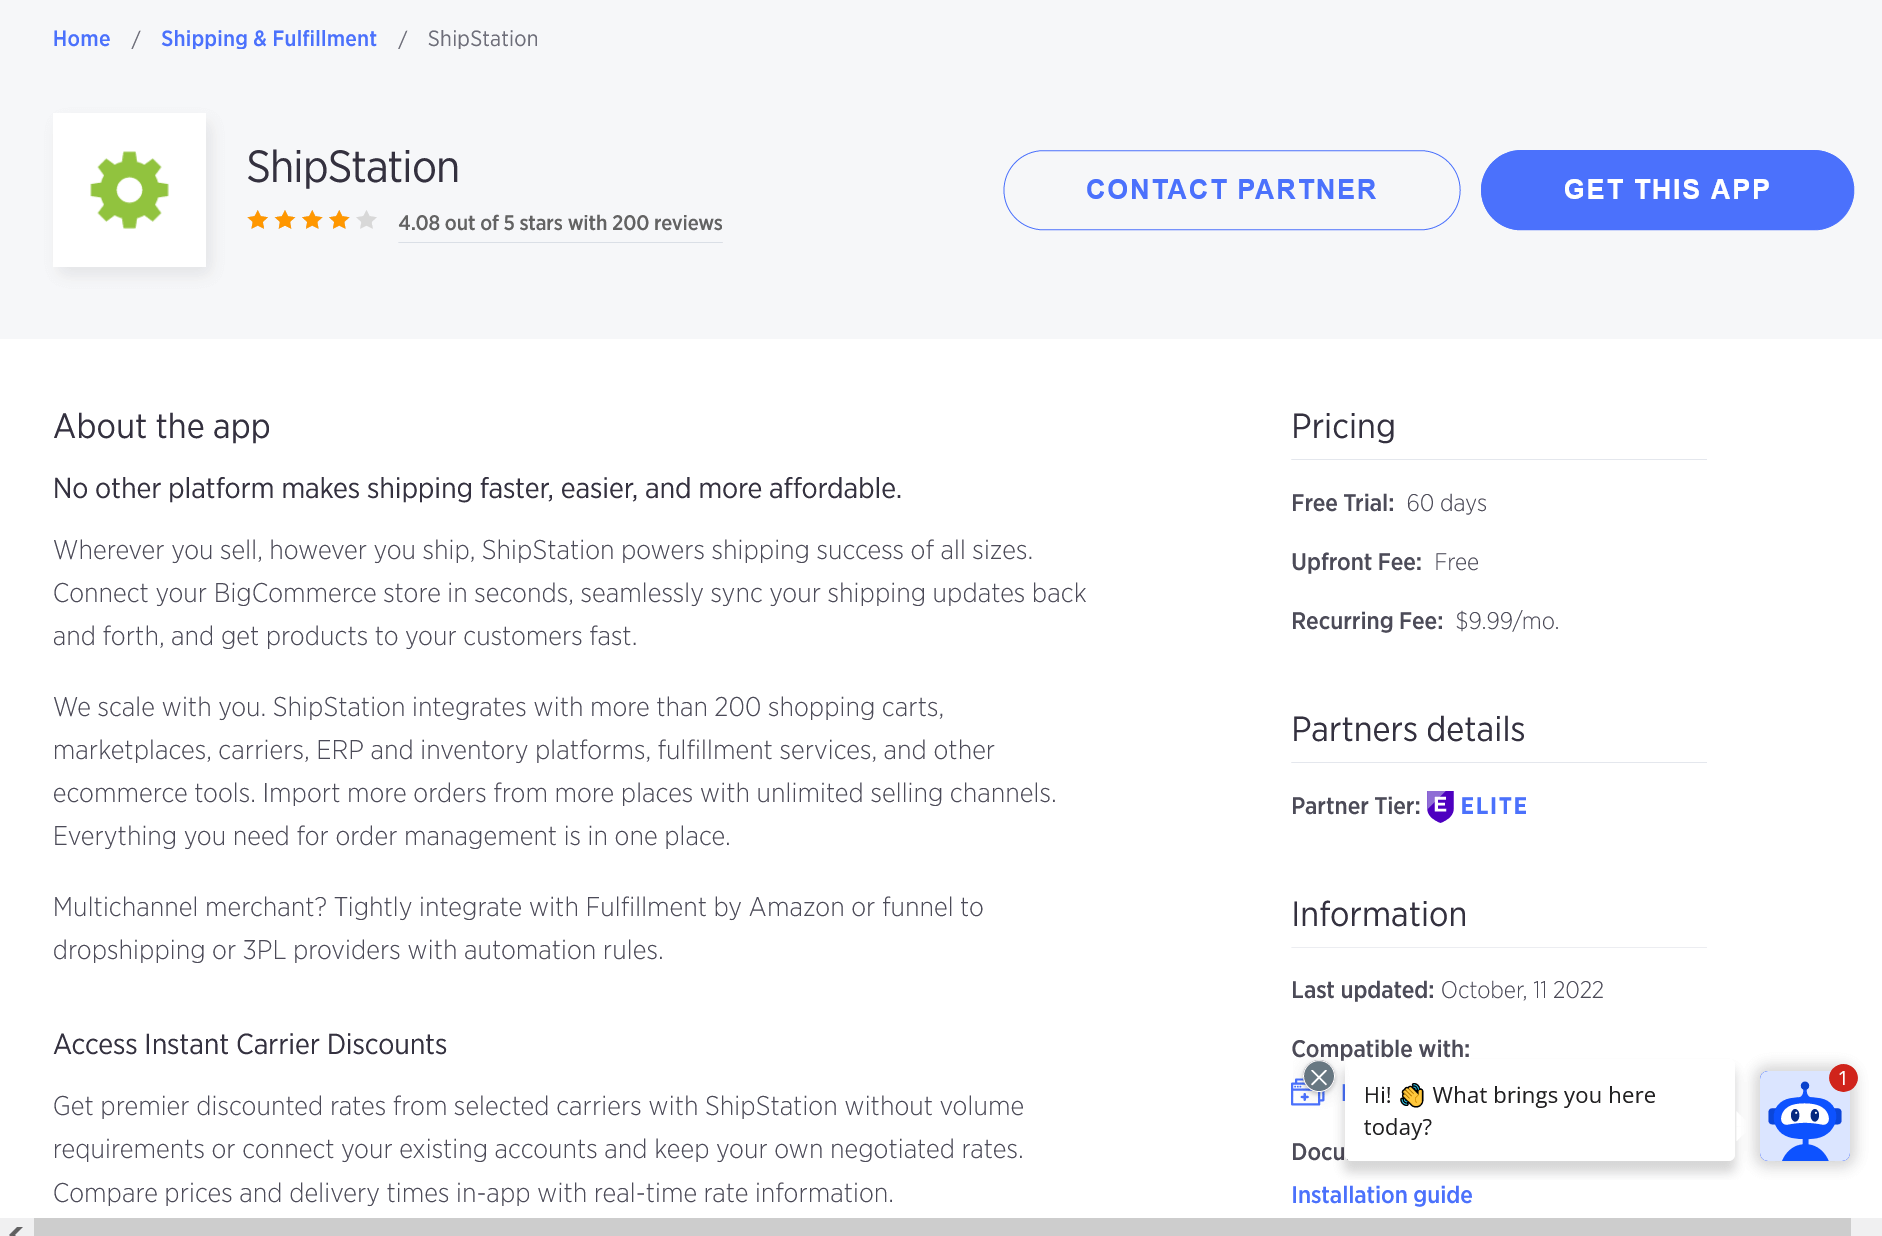The image size is (1882, 1236).
Task: Click the Partners details heading
Action: [x=1408, y=729]
